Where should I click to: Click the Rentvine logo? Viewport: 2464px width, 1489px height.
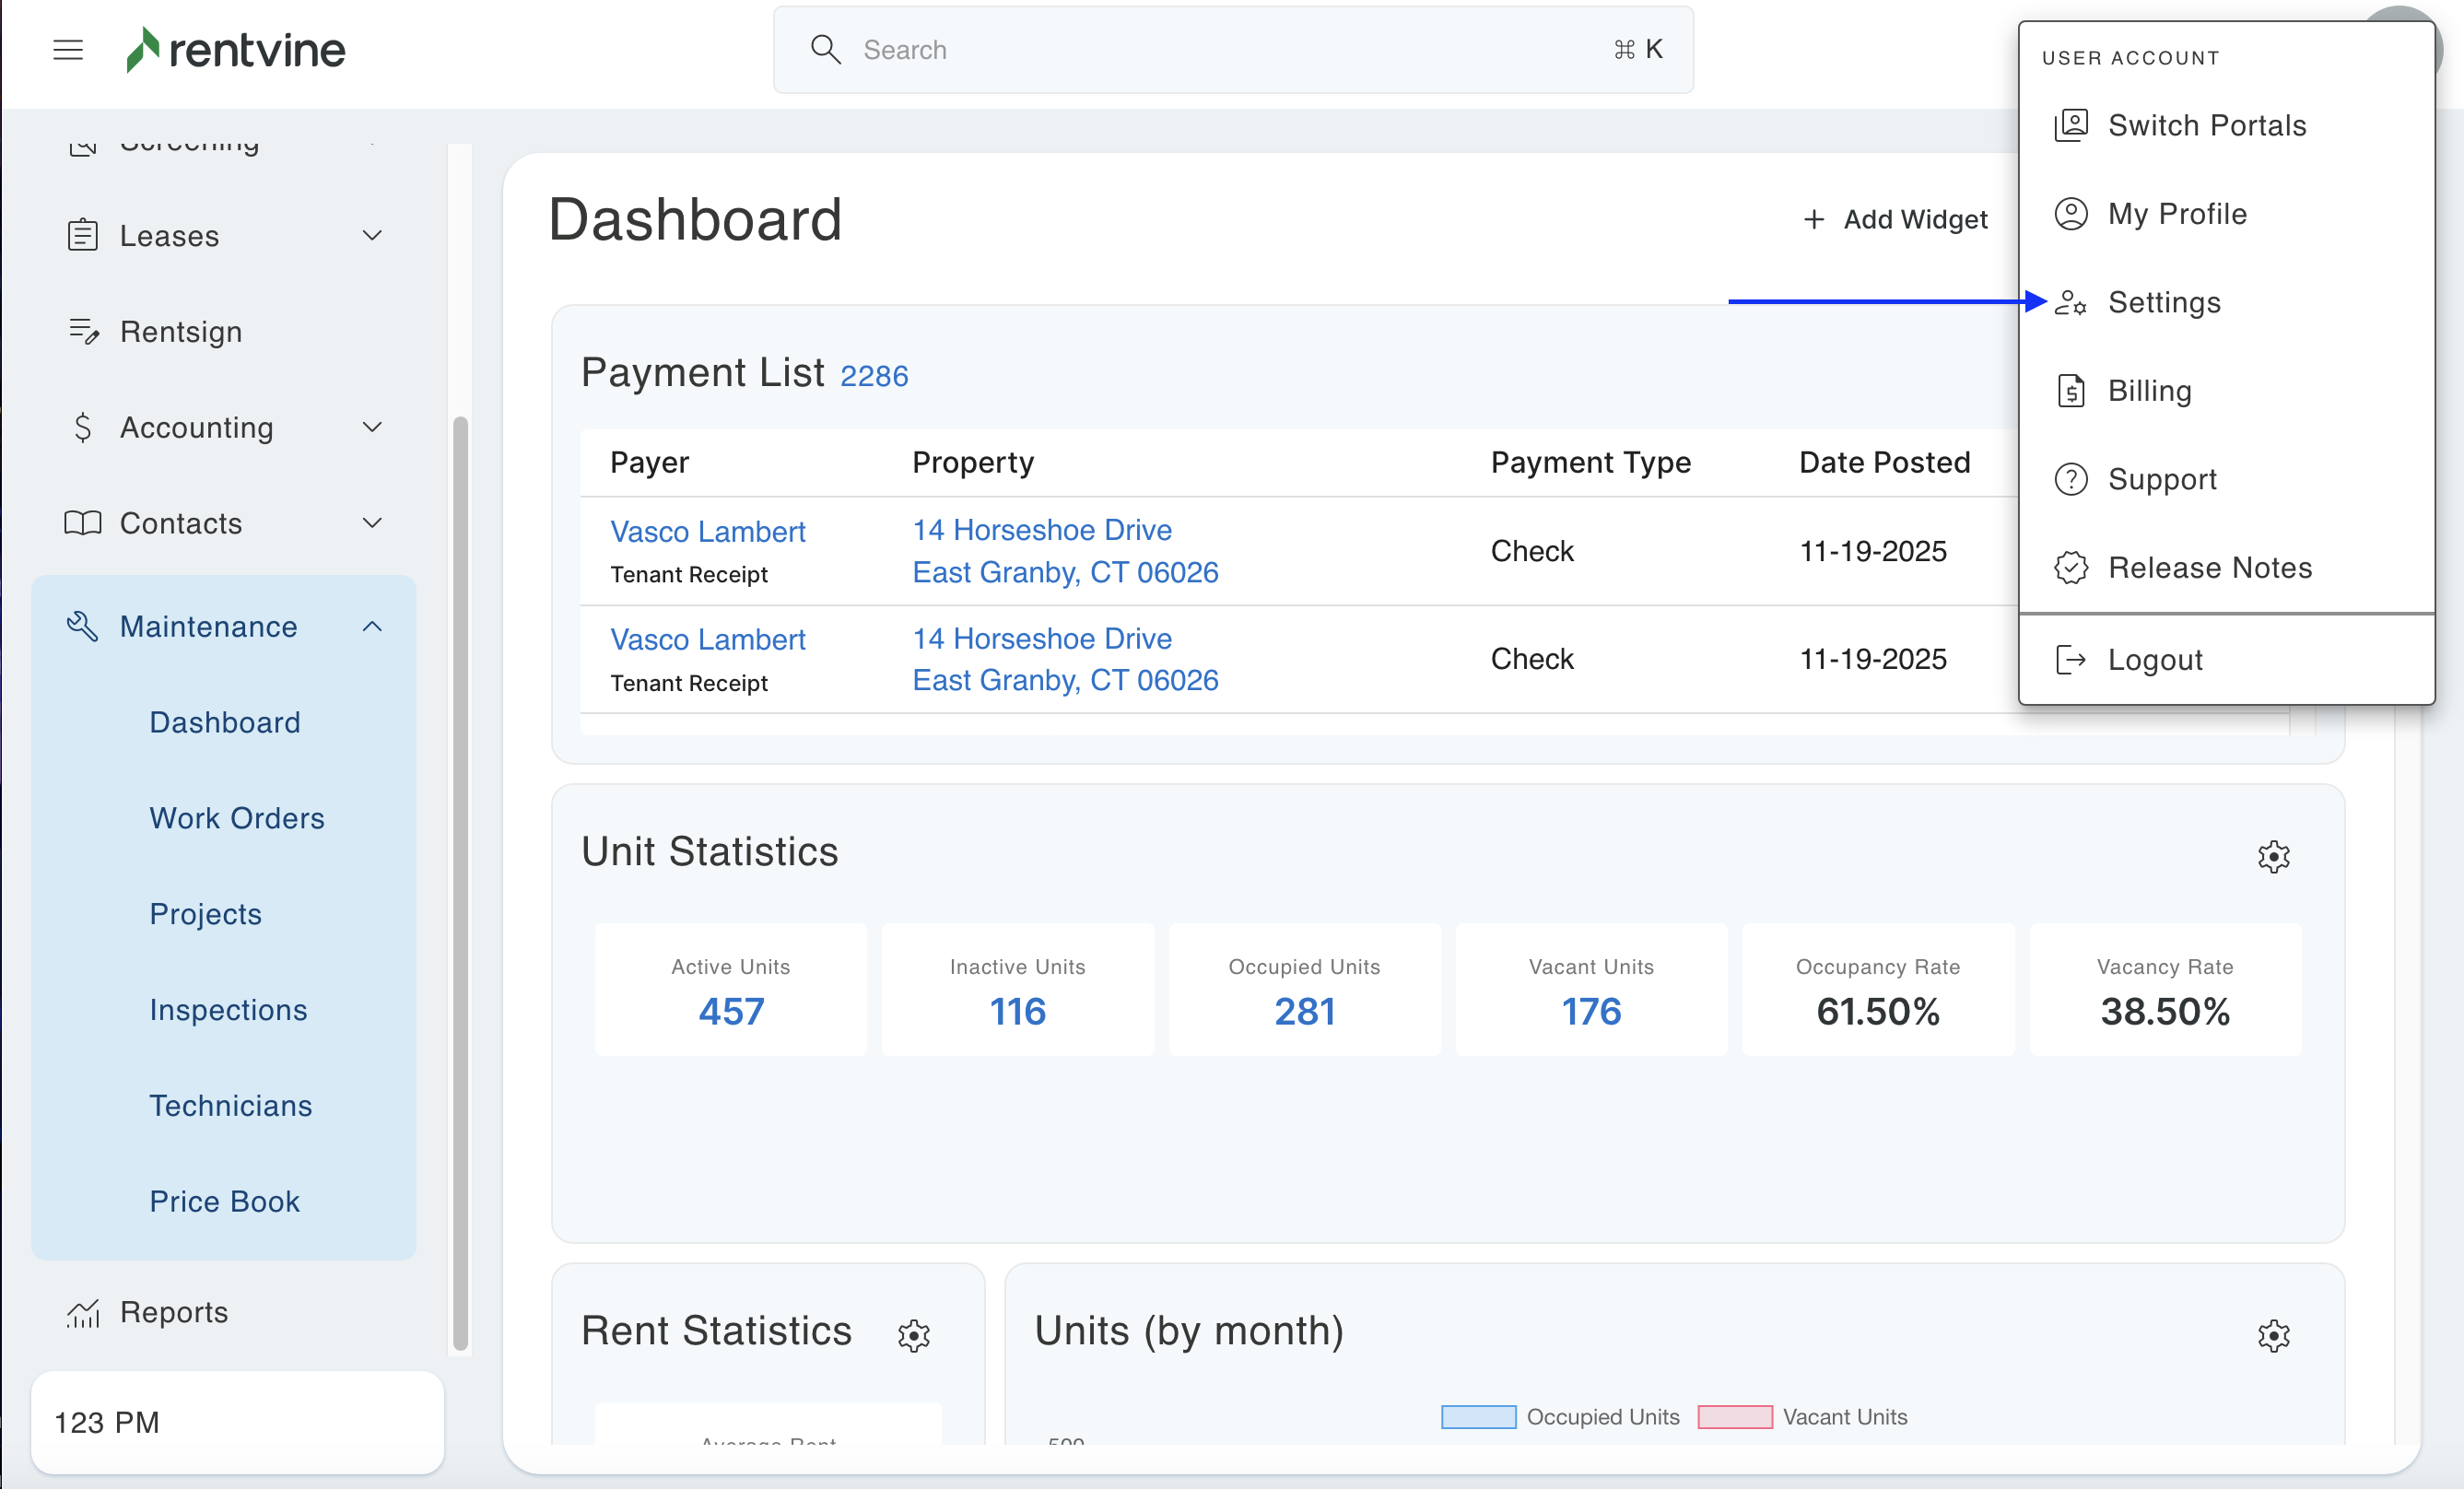tap(236, 49)
